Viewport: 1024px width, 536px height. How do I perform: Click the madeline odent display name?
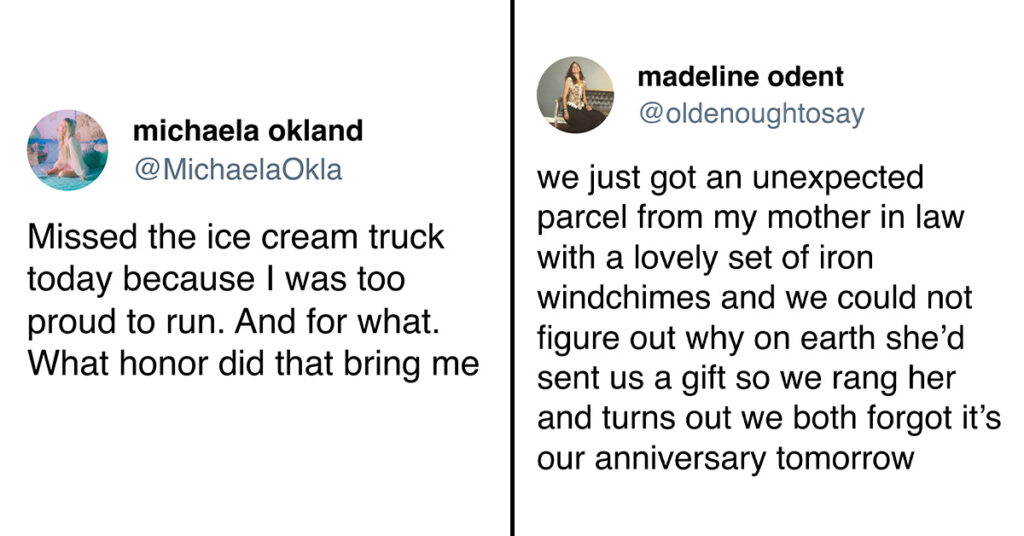click(741, 77)
